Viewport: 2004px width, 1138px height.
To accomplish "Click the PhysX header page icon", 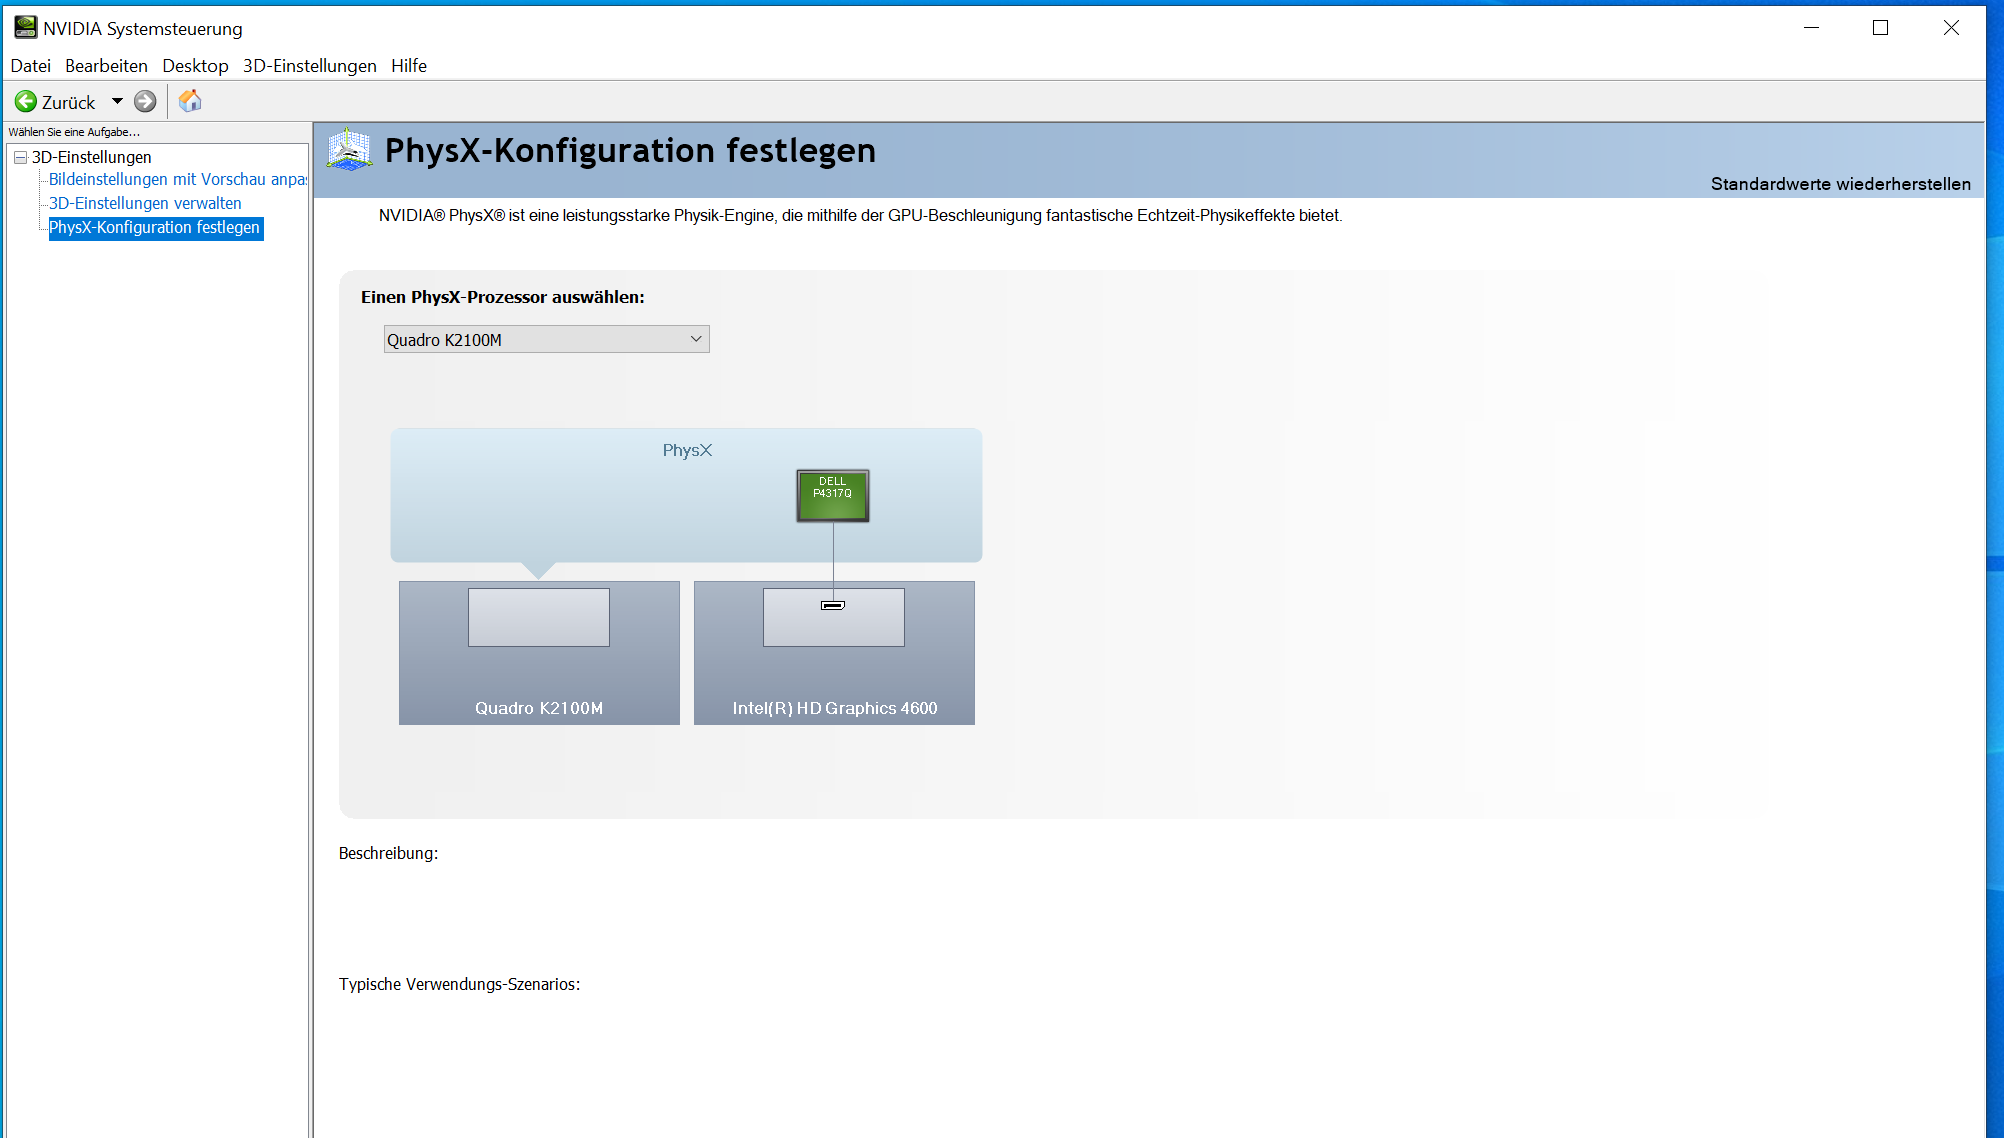I will pyautogui.click(x=350, y=150).
